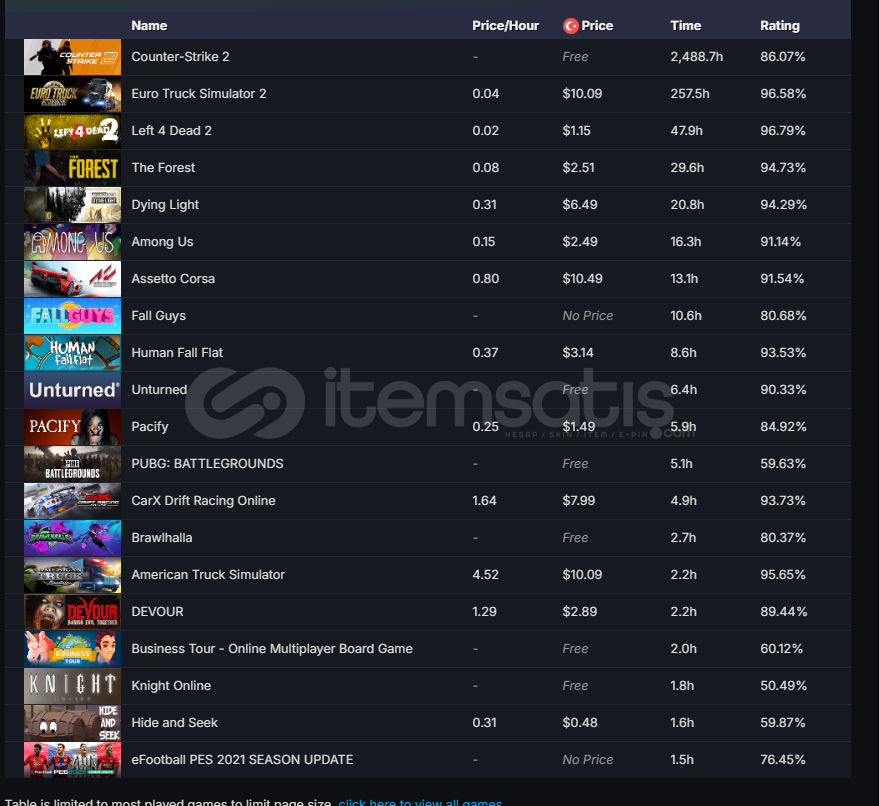
Task: Open the American Truck Simulator thumbnail
Action: point(72,575)
